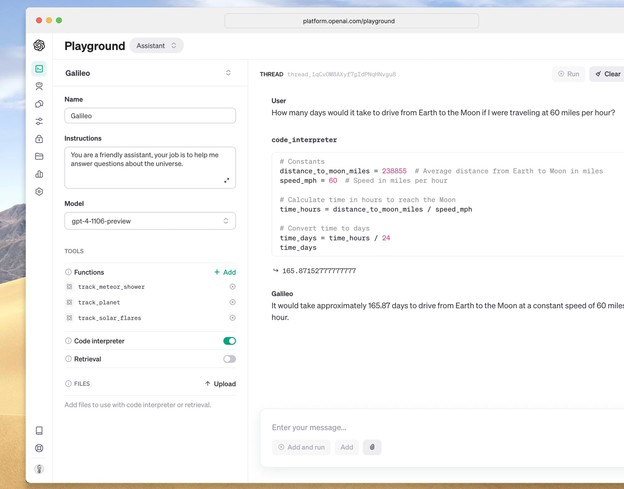624x489 pixels.
Task: Click Add to add a function
Action: [225, 272]
